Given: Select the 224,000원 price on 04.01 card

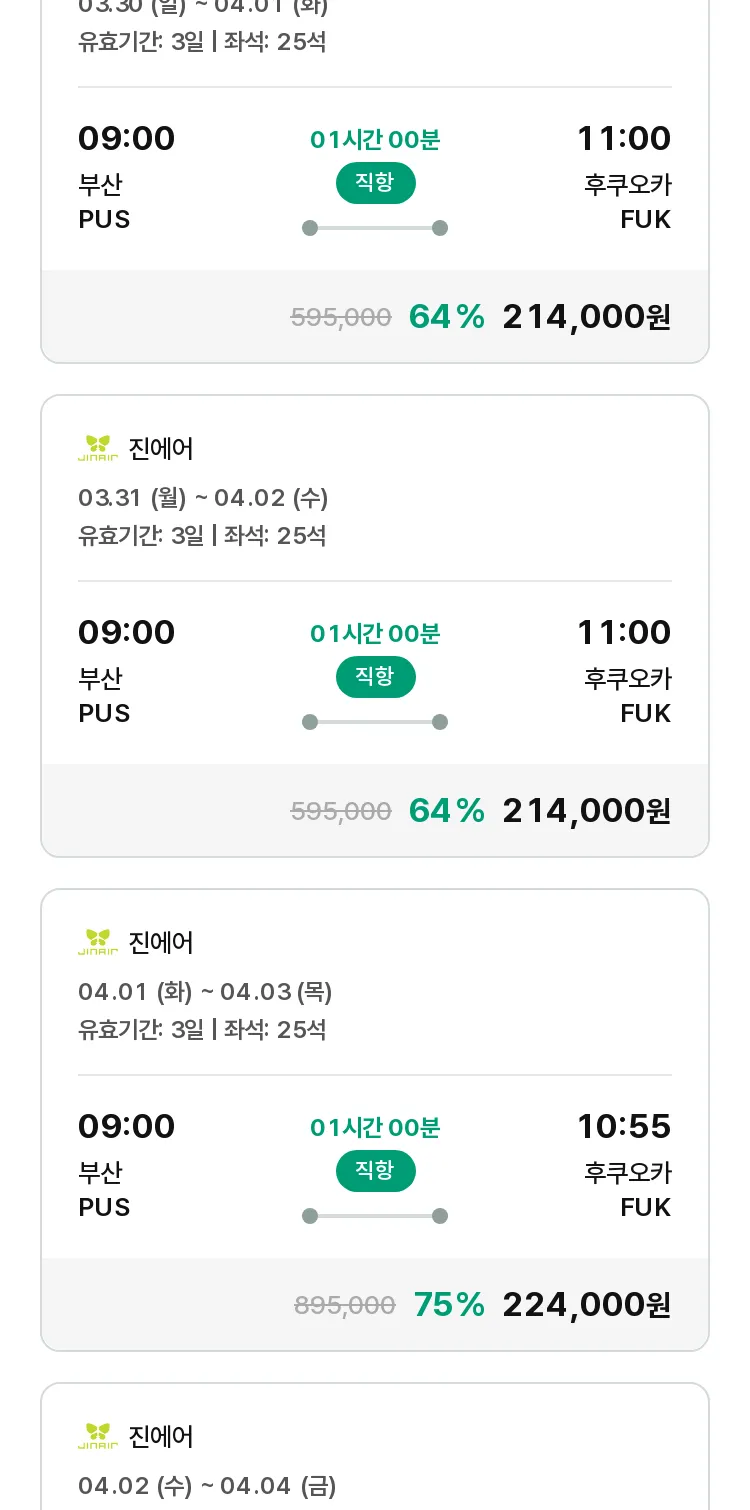Looking at the screenshot, I should pyautogui.click(x=587, y=1305).
